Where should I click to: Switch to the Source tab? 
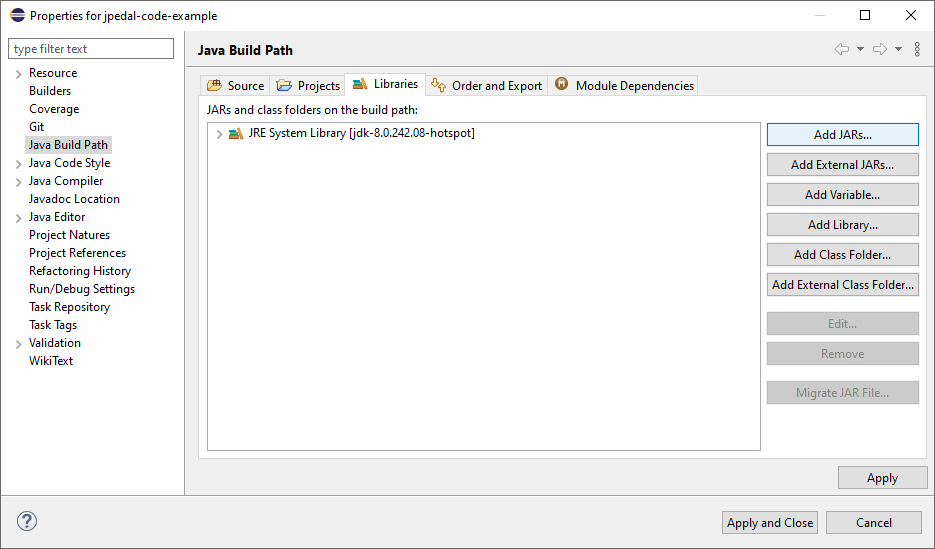[x=236, y=86]
